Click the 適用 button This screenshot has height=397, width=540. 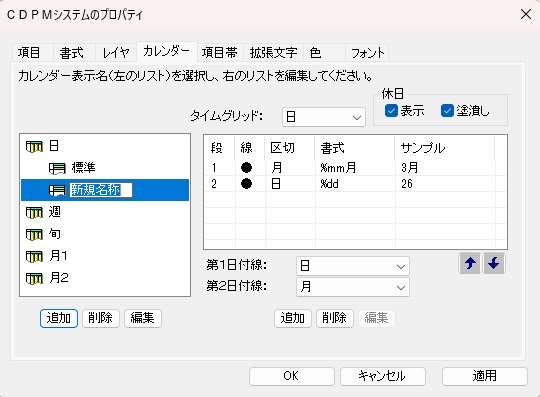pos(485,376)
